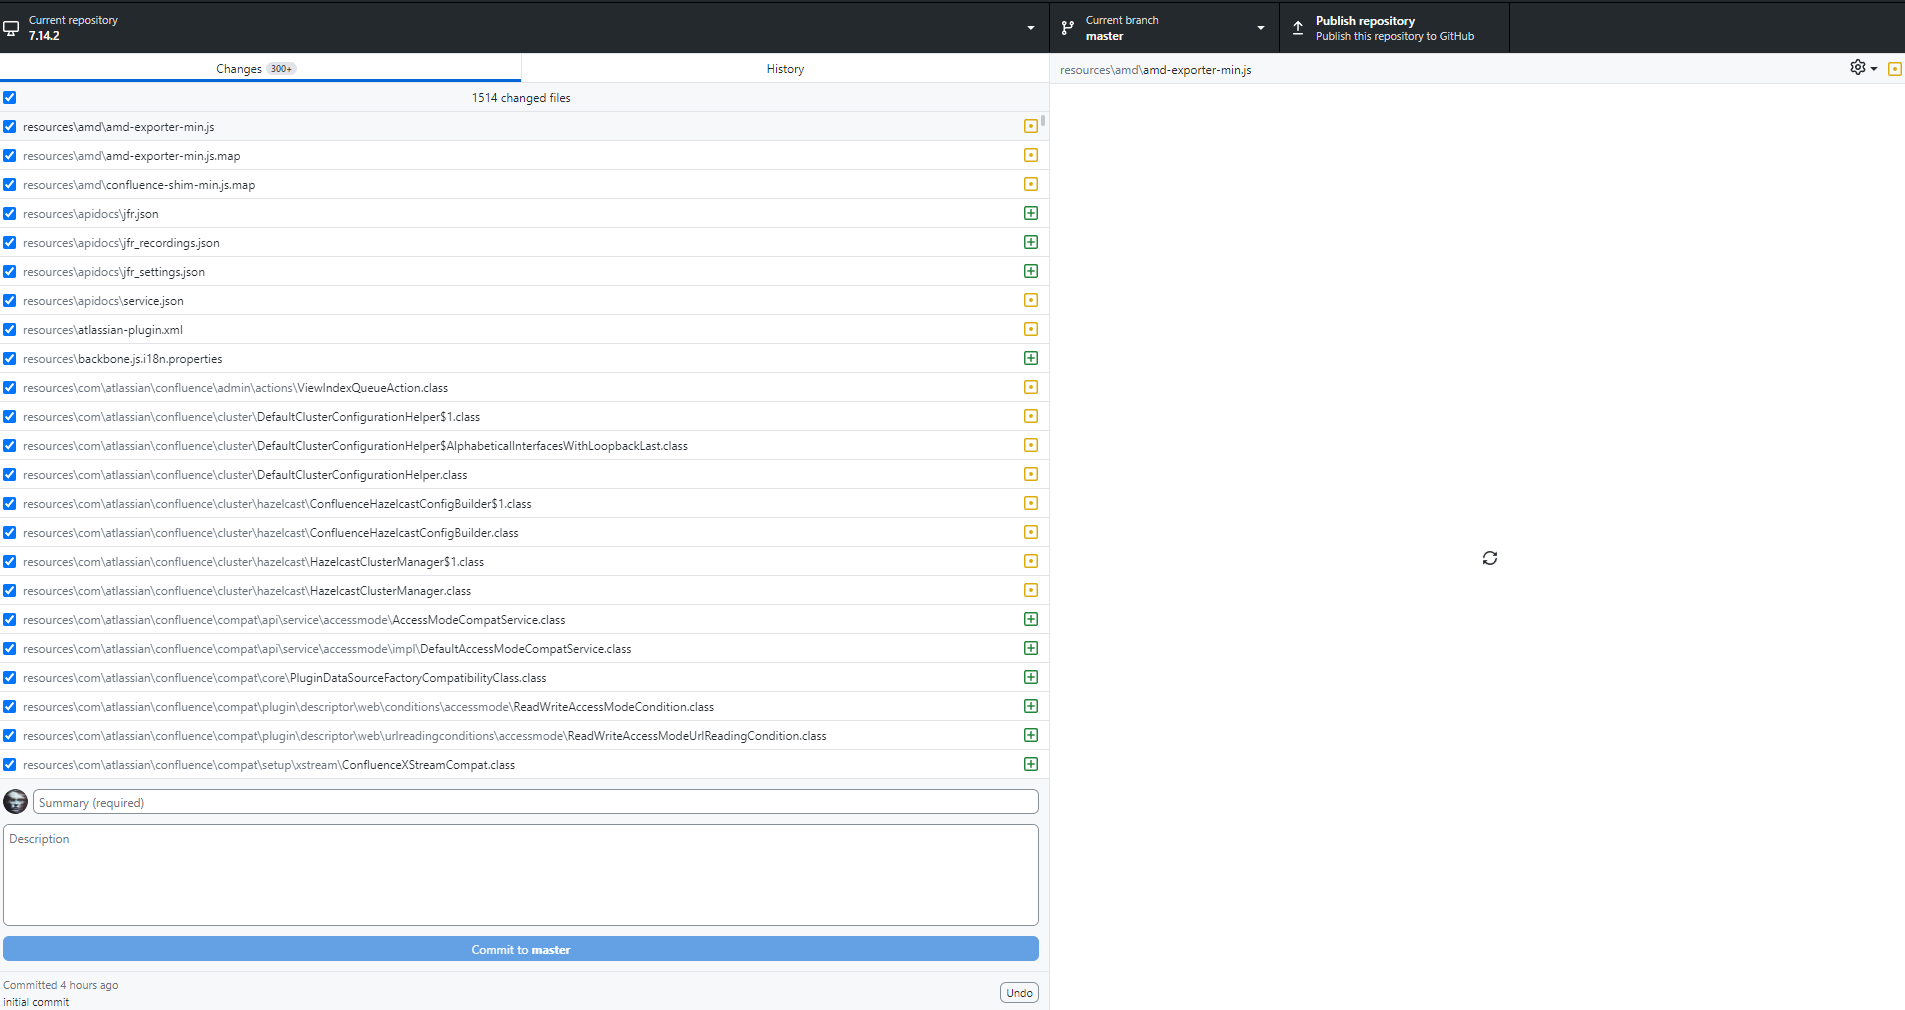Click added status icon for jfr_recordings.json
1905x1010 pixels.
click(x=1030, y=242)
